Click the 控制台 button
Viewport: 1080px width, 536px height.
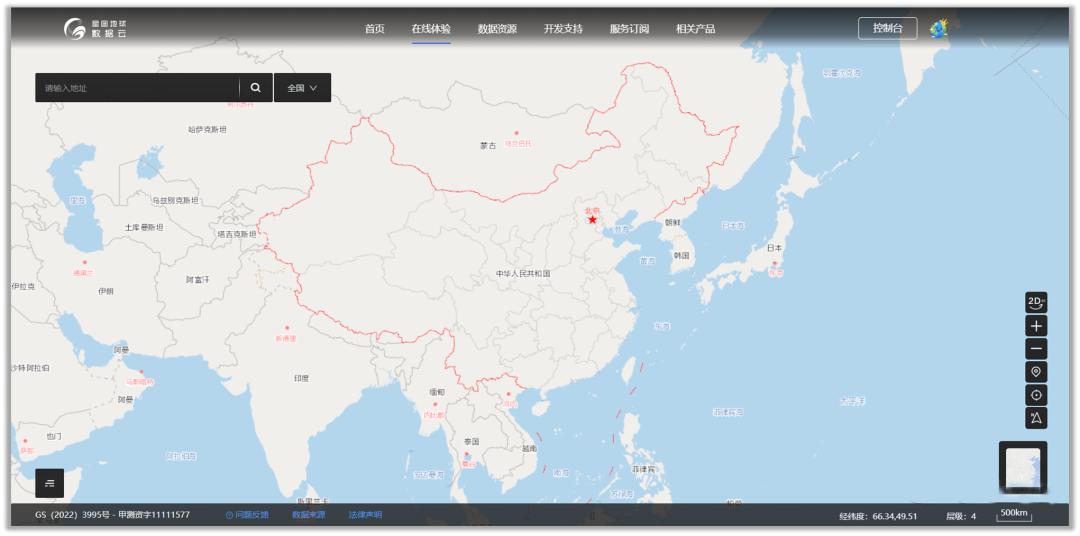pyautogui.click(x=887, y=29)
